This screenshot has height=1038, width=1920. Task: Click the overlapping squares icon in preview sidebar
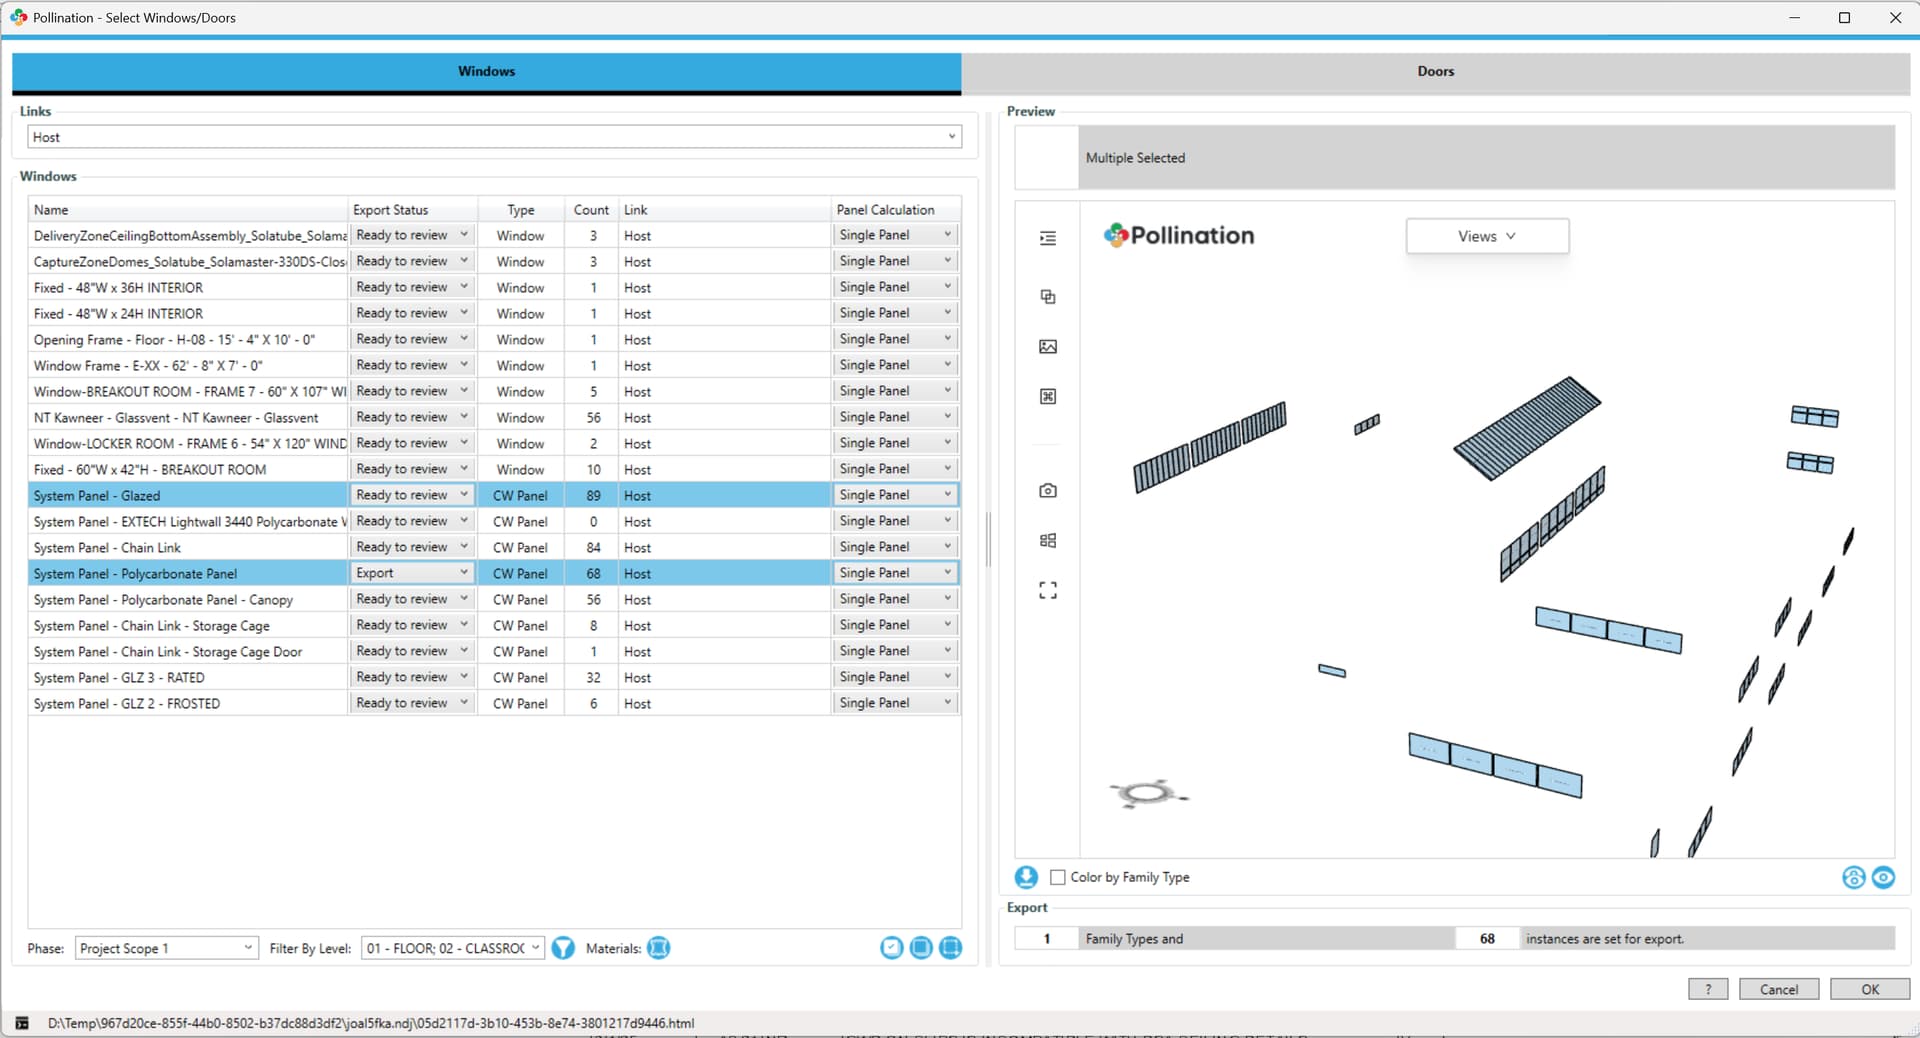(x=1047, y=297)
